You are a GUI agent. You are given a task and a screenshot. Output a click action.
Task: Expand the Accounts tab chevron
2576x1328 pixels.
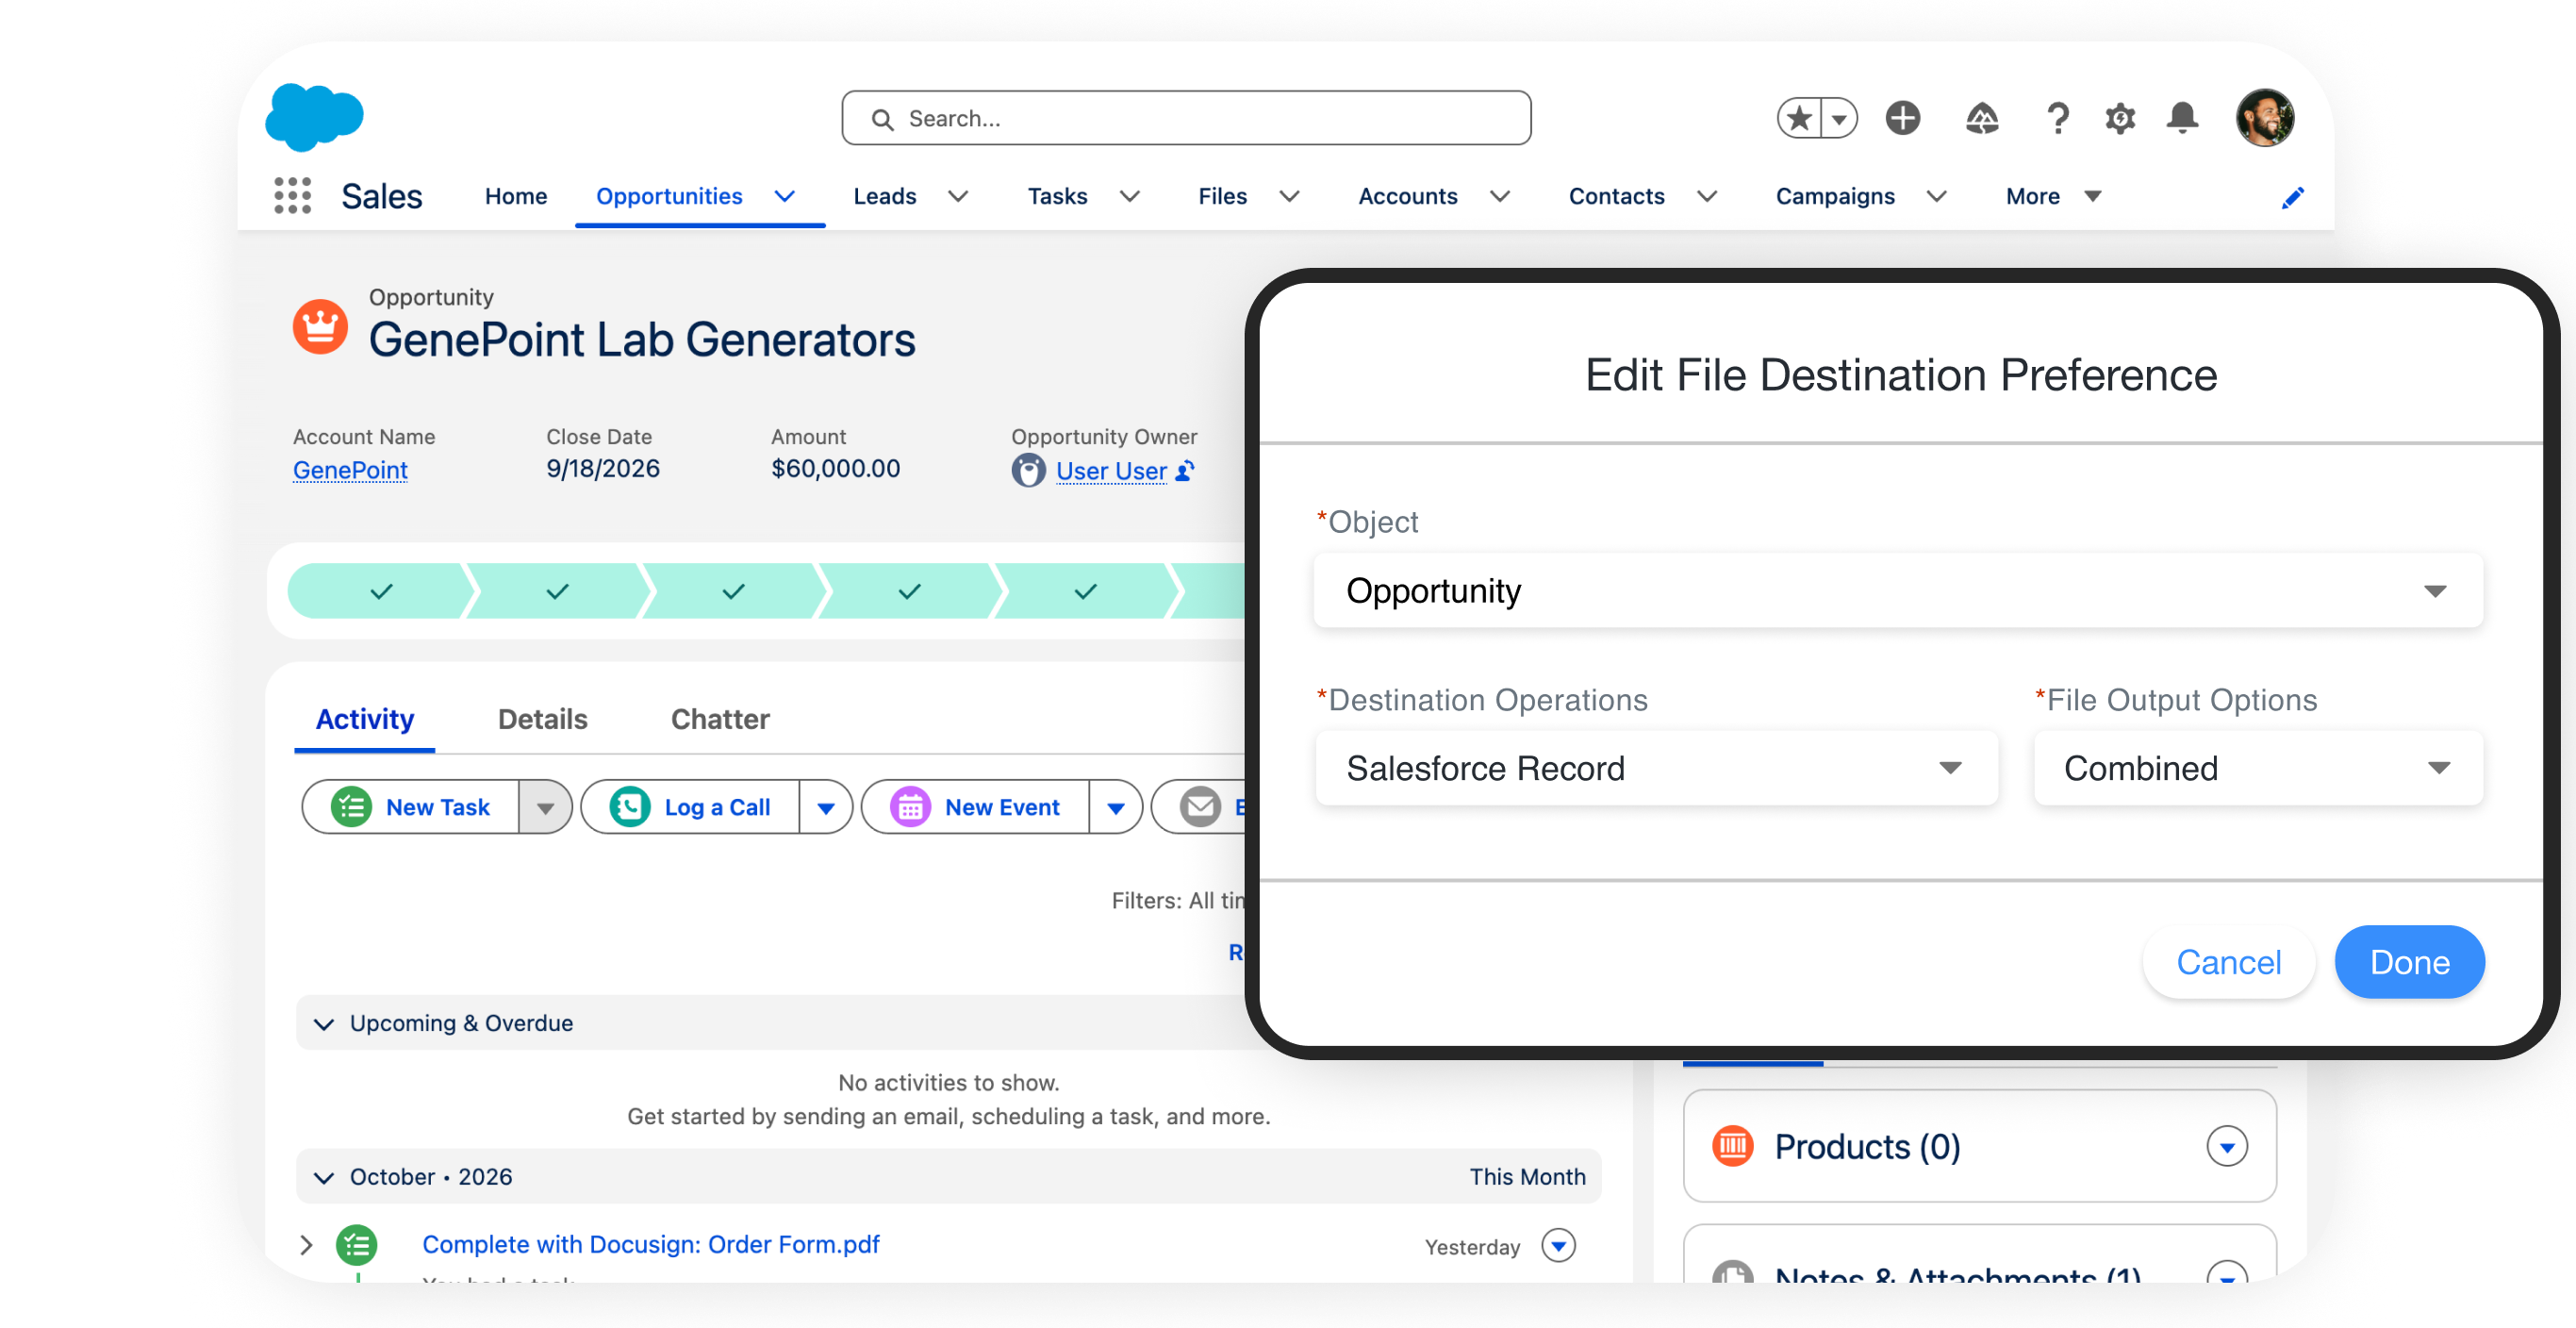[1499, 196]
